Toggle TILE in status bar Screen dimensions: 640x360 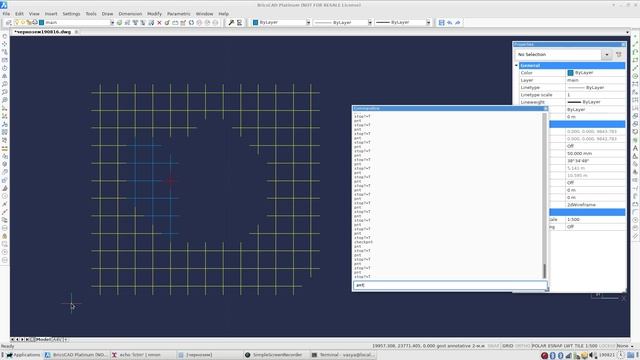point(580,346)
